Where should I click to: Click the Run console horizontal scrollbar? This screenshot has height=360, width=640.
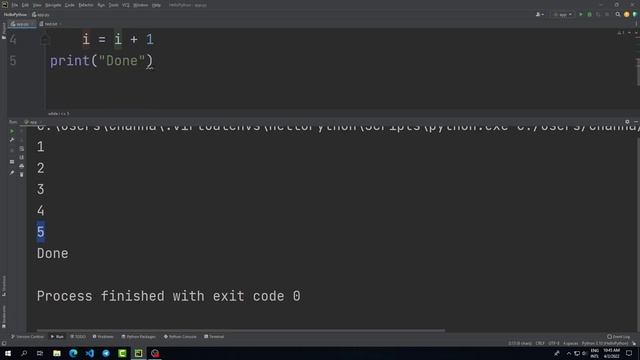pyautogui.click(x=241, y=330)
